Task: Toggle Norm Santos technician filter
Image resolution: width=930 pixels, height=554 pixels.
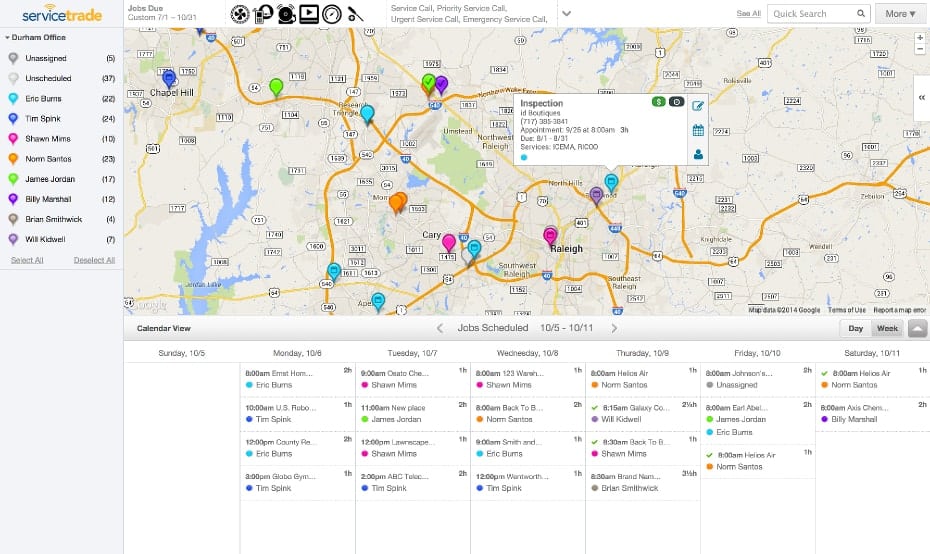Action: 60,158
